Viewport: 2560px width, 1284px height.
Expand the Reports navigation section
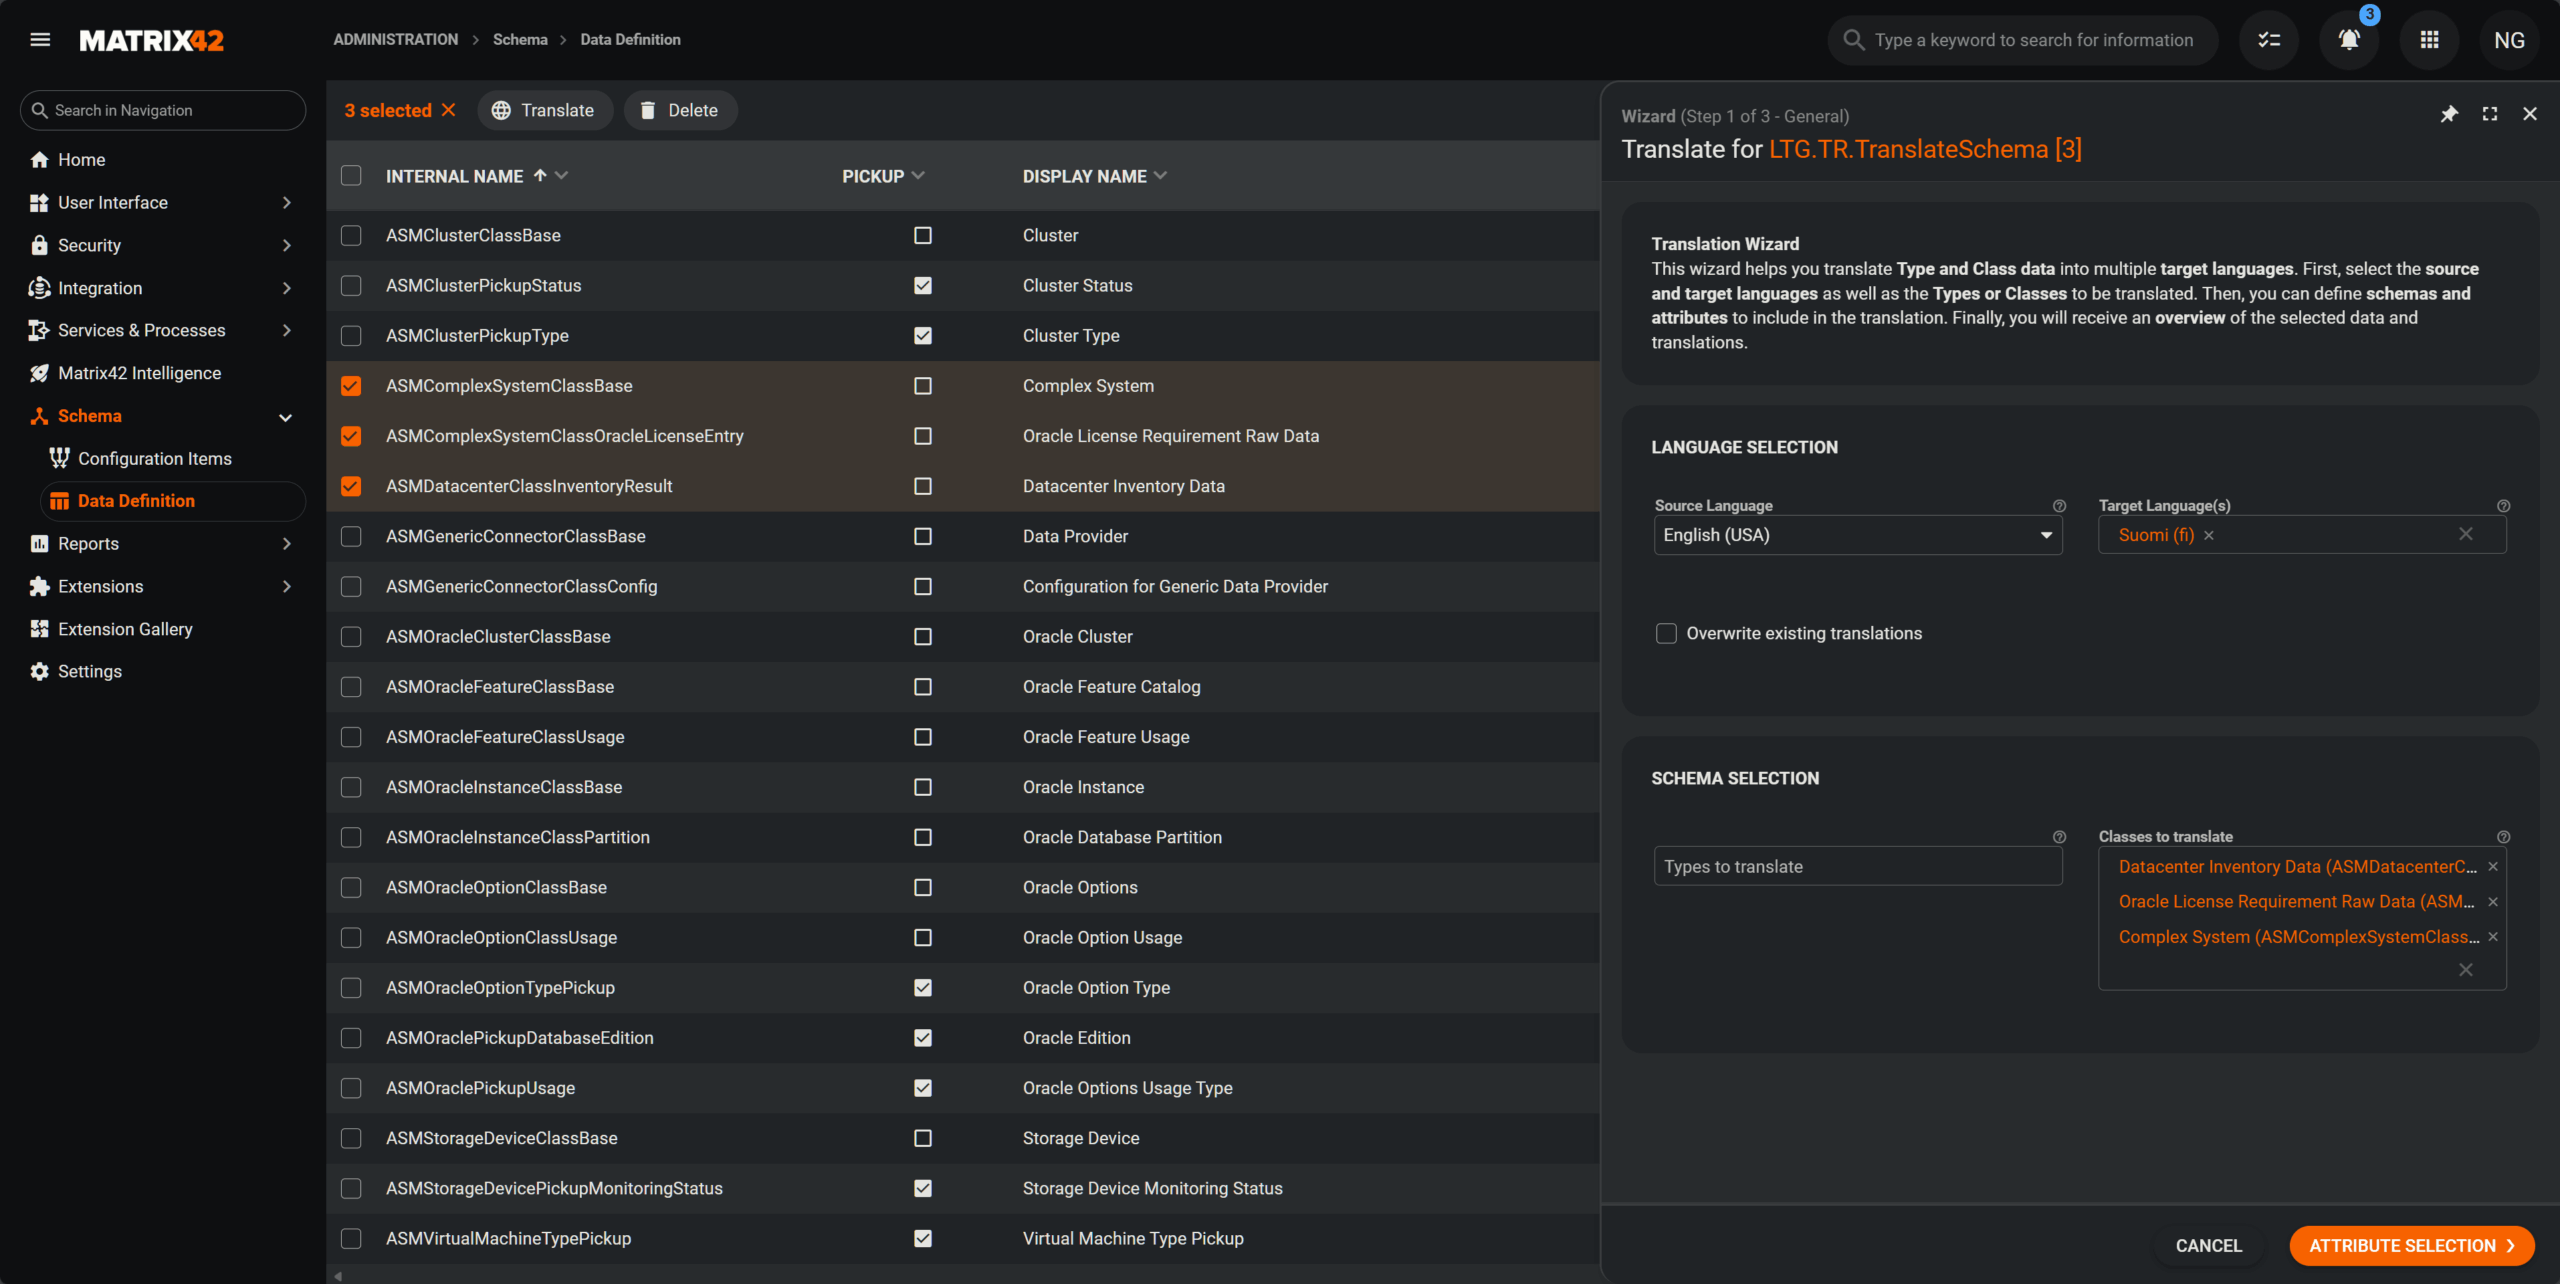287,544
